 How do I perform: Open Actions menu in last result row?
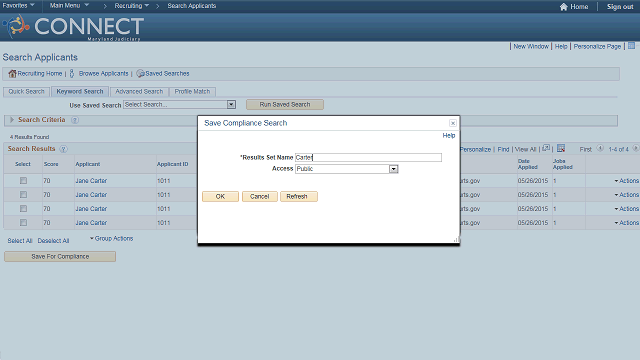[x=627, y=222]
